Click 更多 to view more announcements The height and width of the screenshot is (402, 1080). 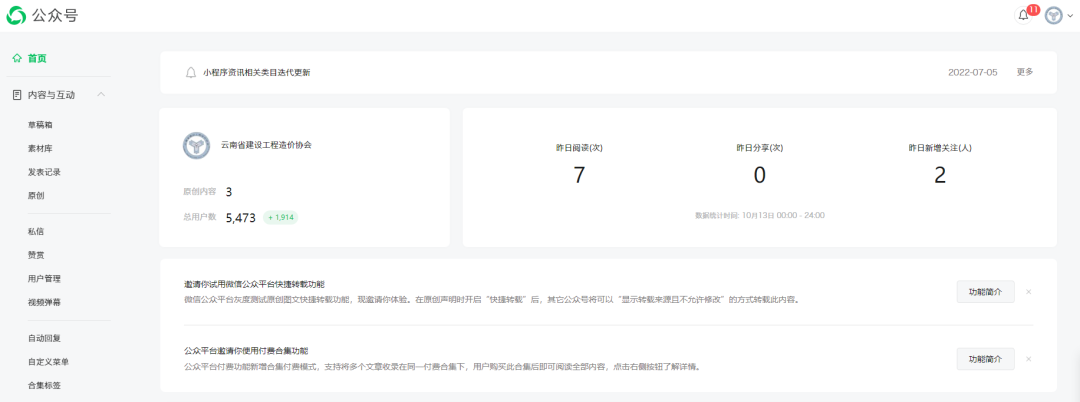point(1025,72)
